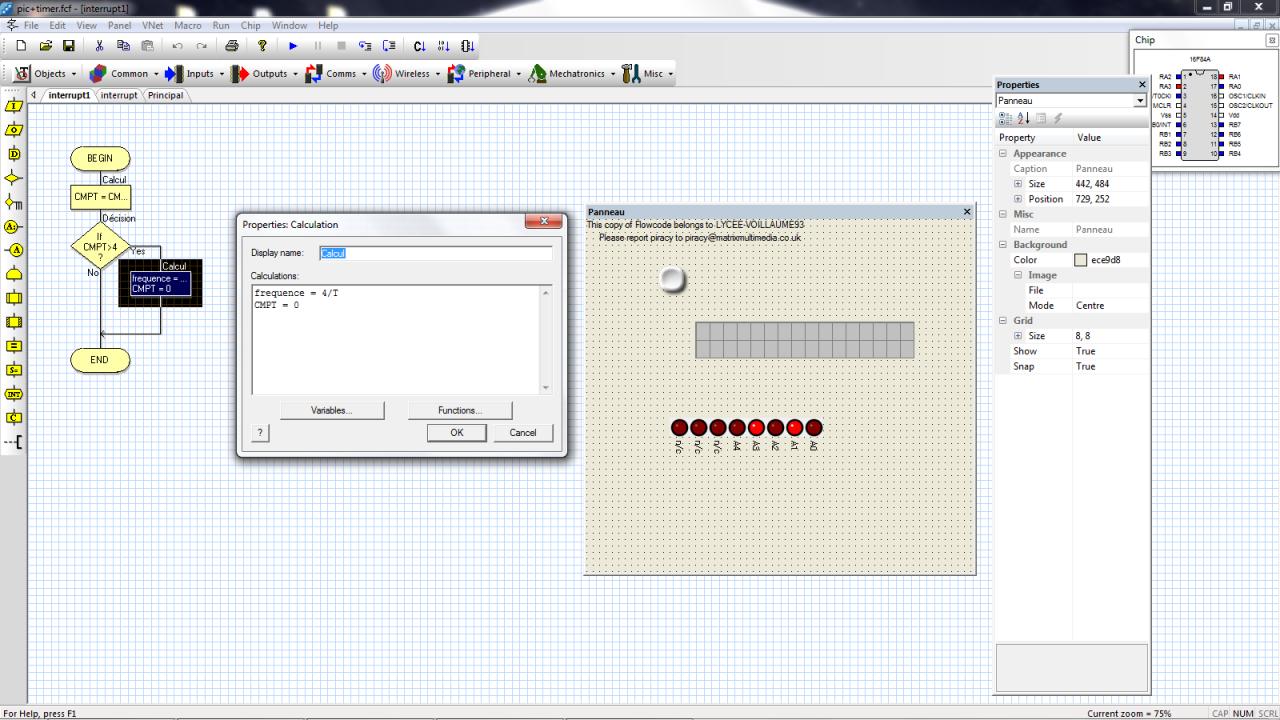Click the background Color swatch ece9d8
Image resolution: width=1280 pixels, height=720 pixels.
pos(1080,260)
